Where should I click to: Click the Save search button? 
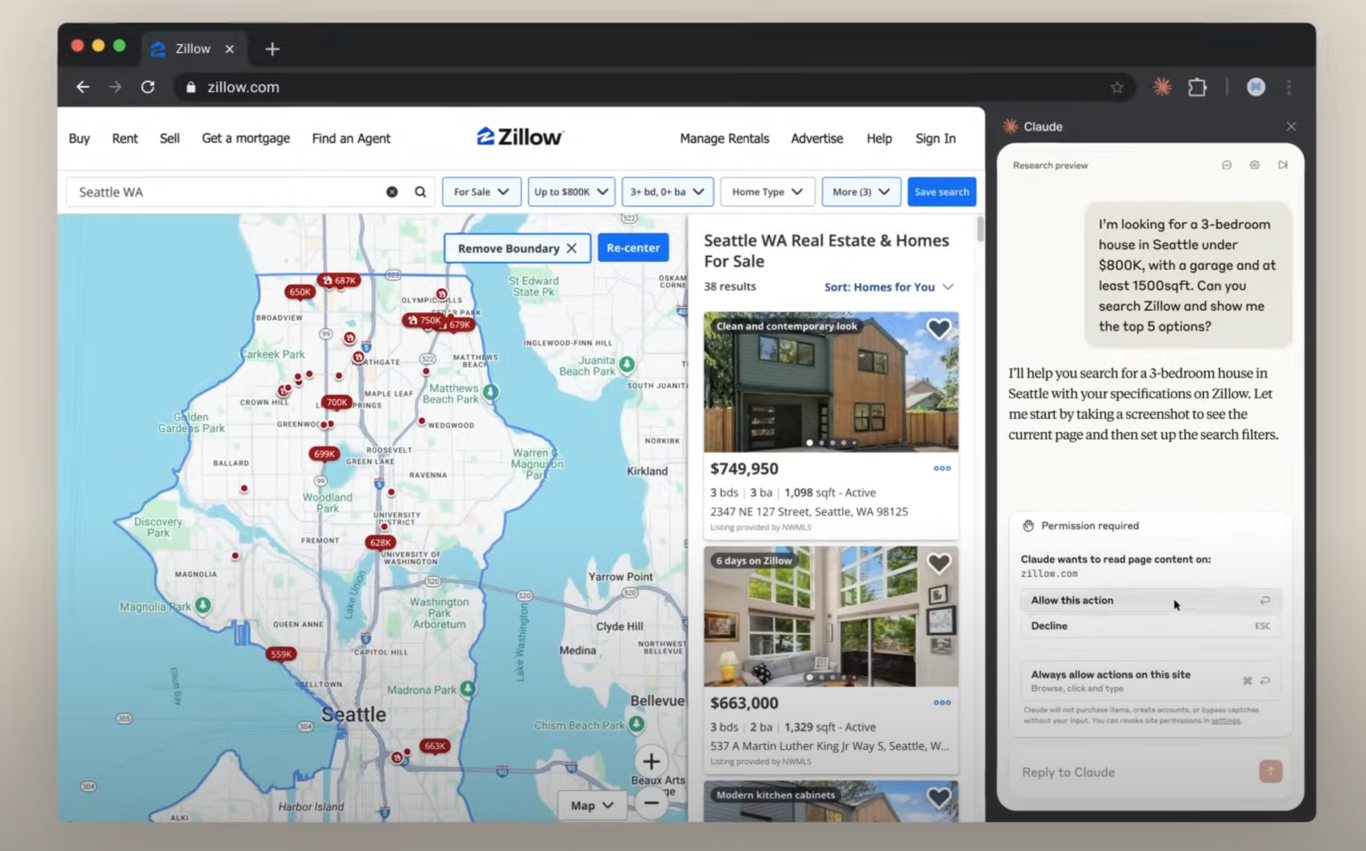941,192
